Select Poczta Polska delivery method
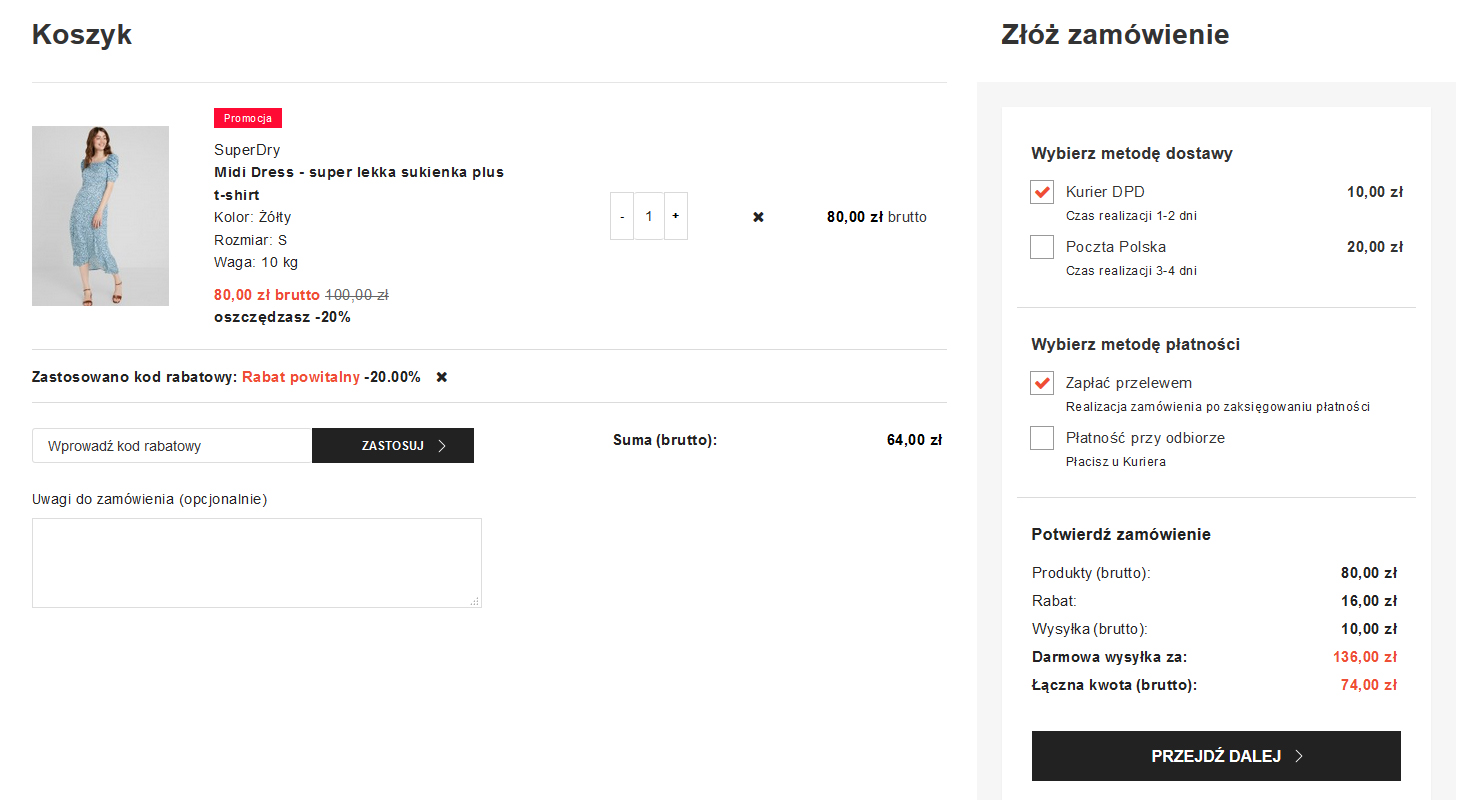 click(1042, 247)
